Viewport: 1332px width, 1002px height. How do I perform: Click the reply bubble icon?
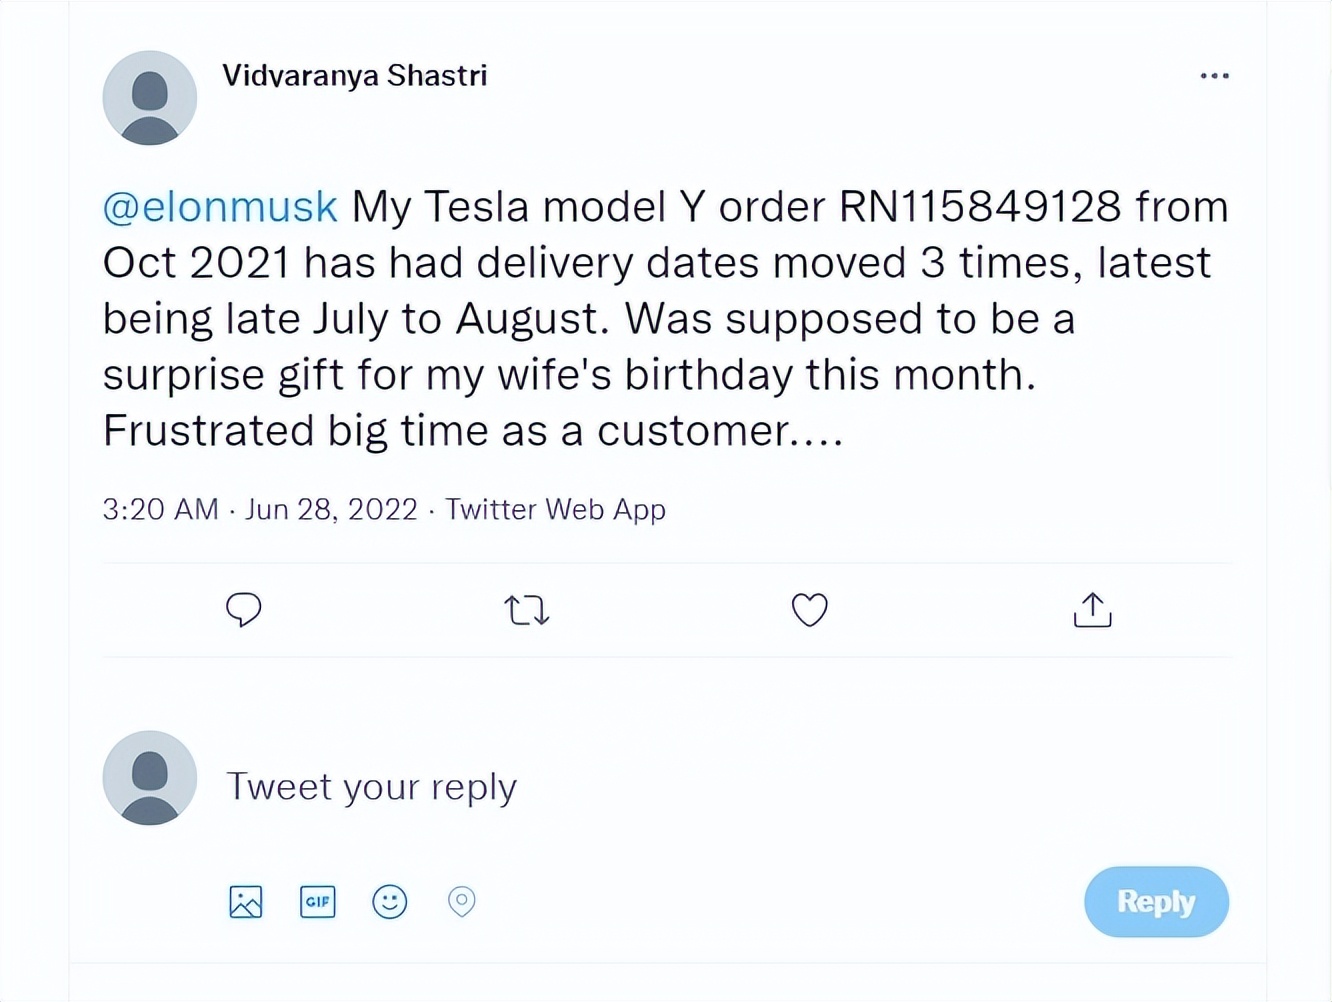point(243,610)
